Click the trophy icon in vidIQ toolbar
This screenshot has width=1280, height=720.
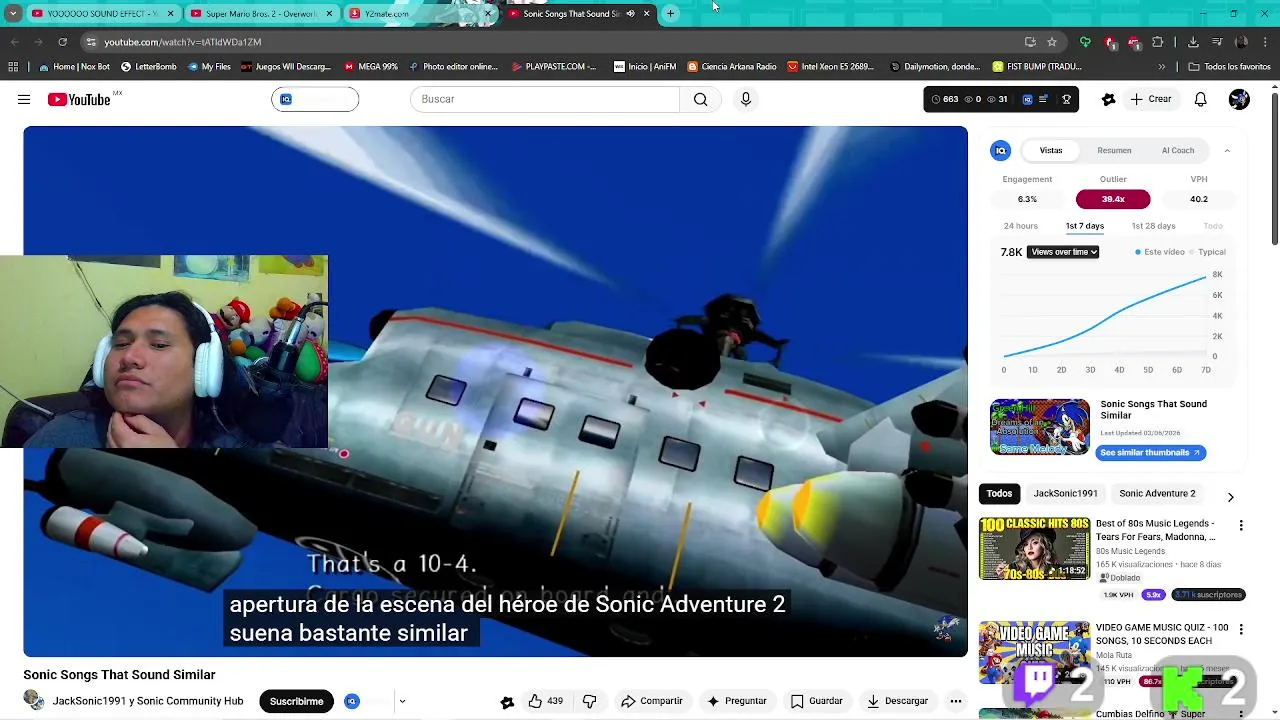point(1067,99)
